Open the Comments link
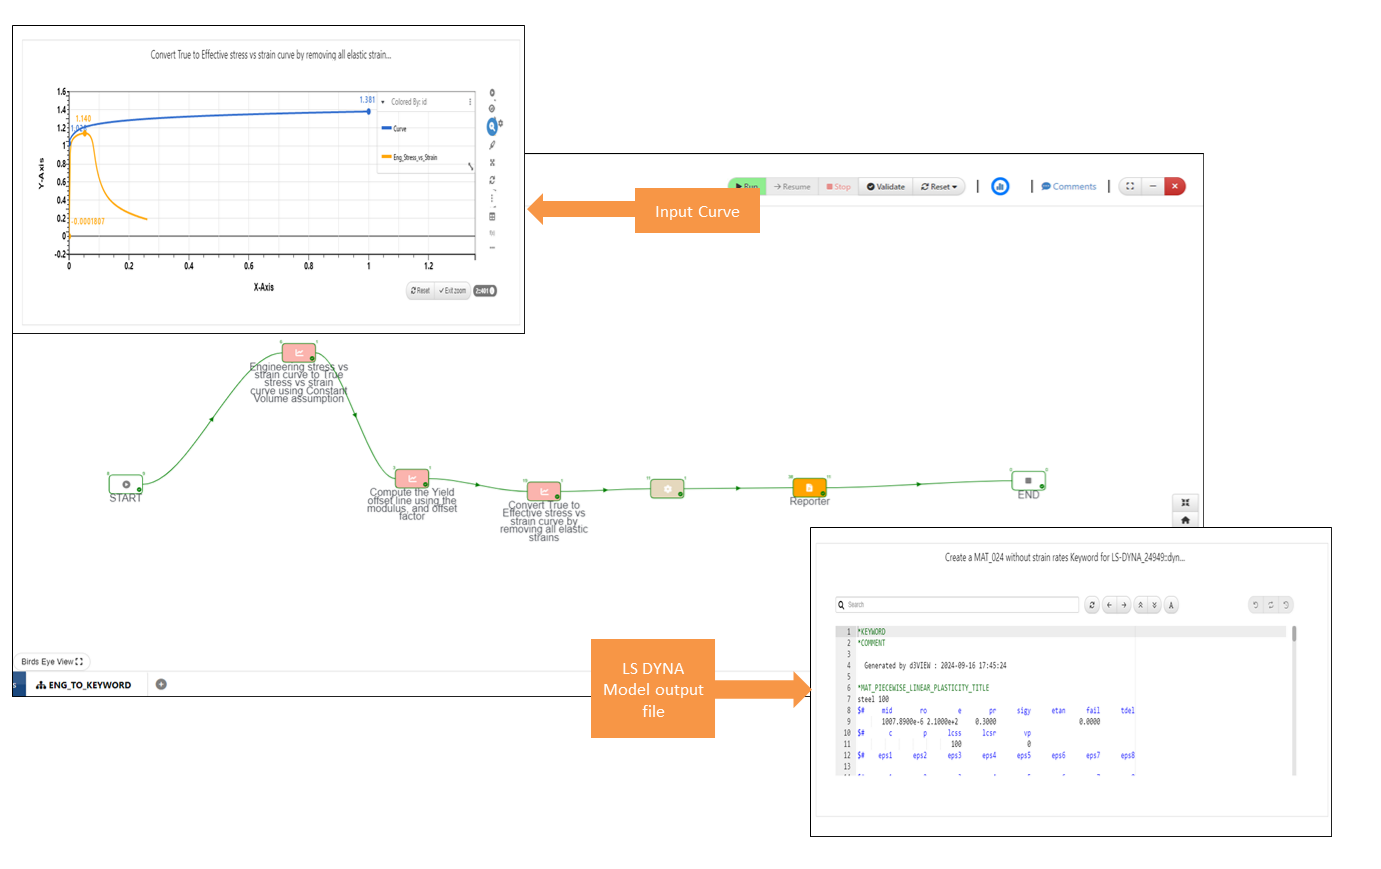This screenshot has width=1381, height=869. pos(1069,187)
